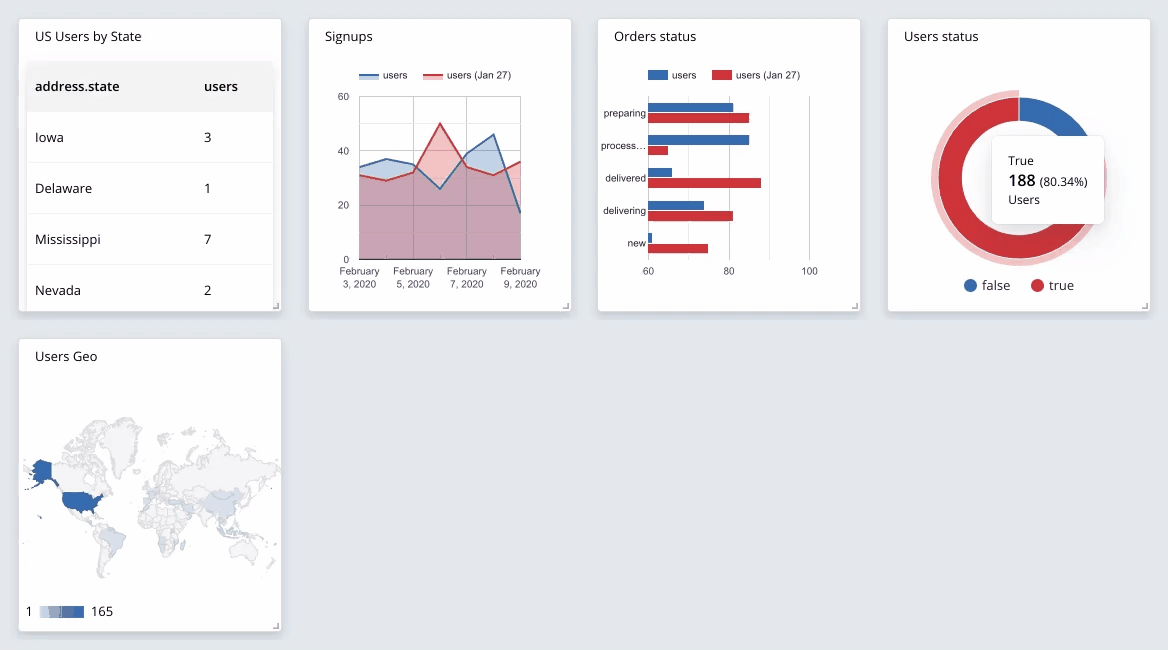Click Alaska on the Users Geo map
Viewport: 1168px width, 650px height.
coord(41,471)
